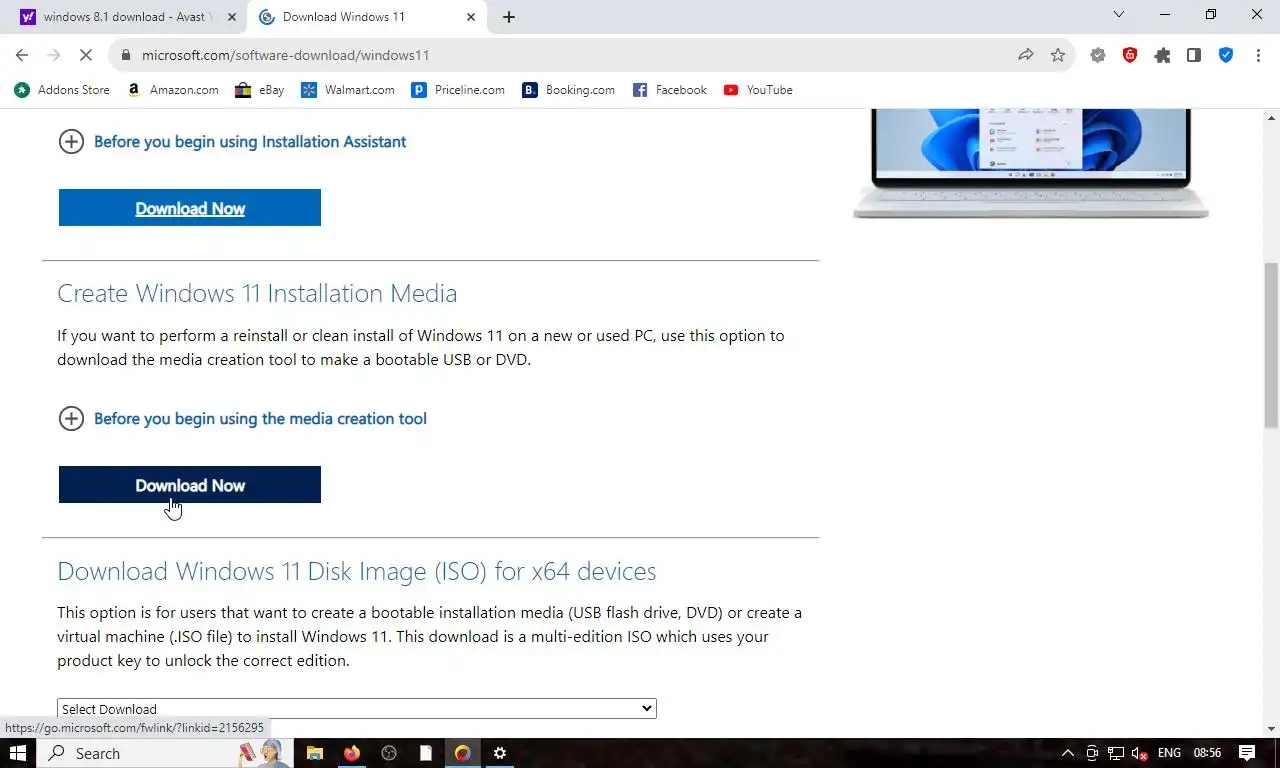Viewport: 1280px width, 768px height.
Task: Bookmark this page with the star
Action: (x=1058, y=55)
